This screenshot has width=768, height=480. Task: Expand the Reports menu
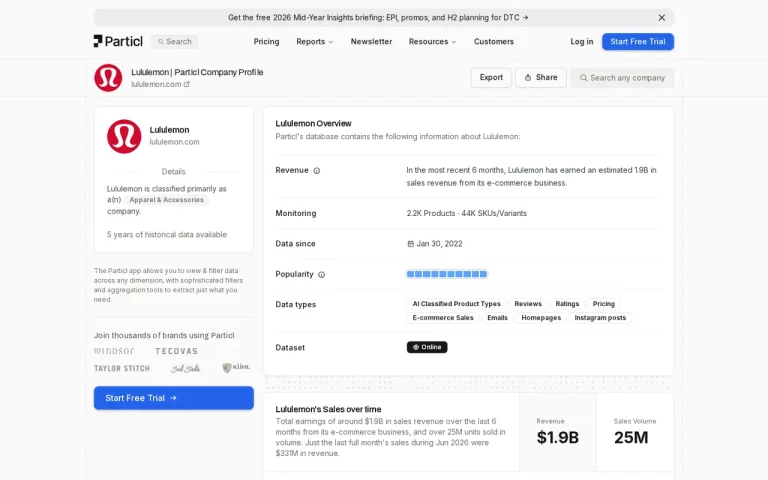pos(314,42)
